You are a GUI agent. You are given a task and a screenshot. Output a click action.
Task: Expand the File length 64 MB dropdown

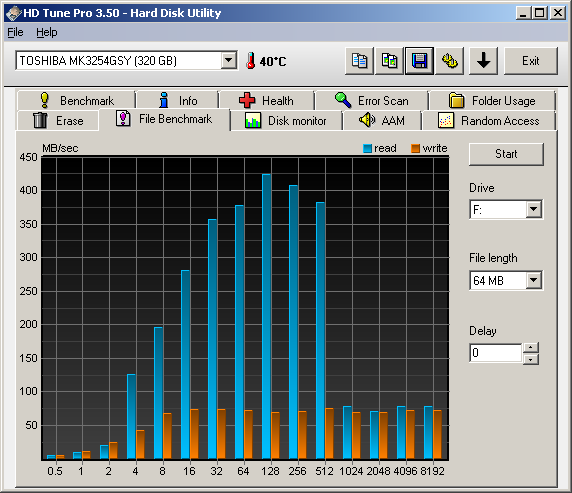pos(534,280)
